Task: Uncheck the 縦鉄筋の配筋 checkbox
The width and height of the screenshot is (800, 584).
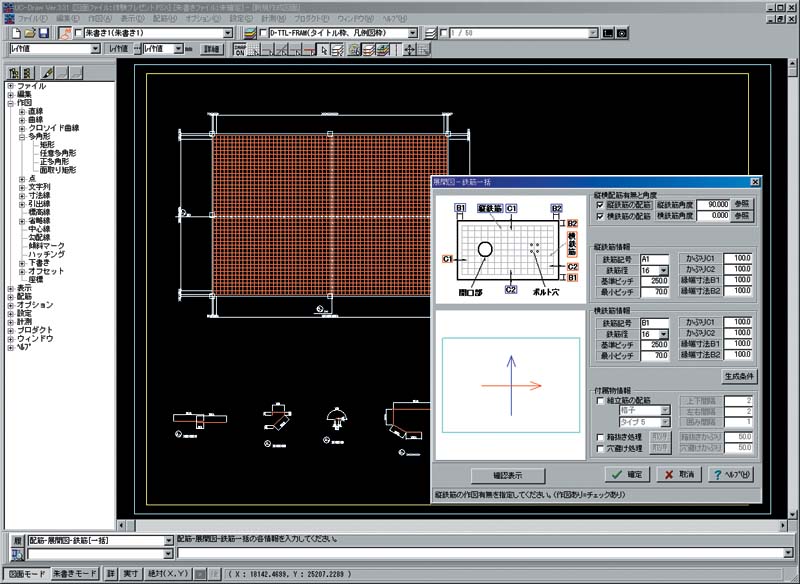Action: [x=599, y=204]
